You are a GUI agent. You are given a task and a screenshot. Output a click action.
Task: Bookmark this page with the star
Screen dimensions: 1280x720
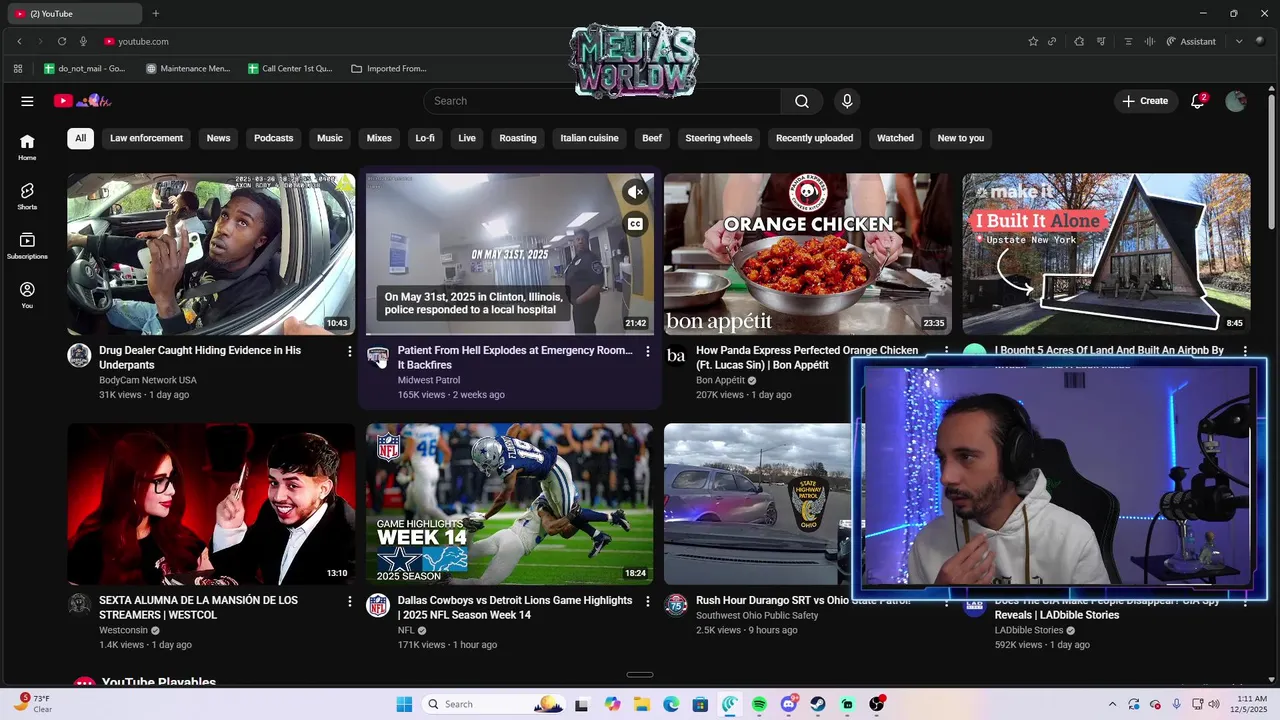click(x=1033, y=41)
